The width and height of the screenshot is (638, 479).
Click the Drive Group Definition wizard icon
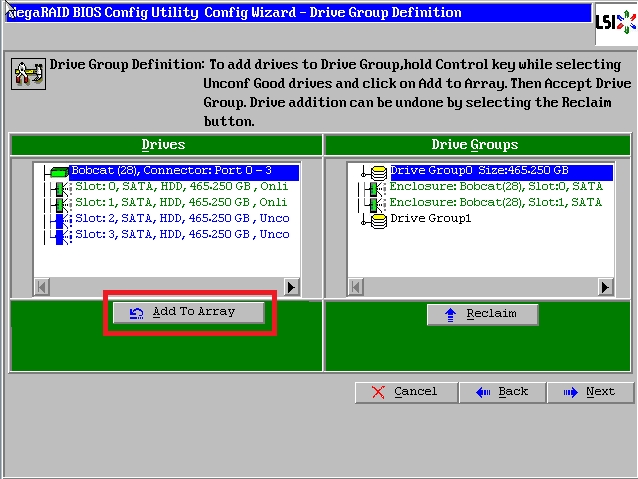pyautogui.click(x=28, y=74)
